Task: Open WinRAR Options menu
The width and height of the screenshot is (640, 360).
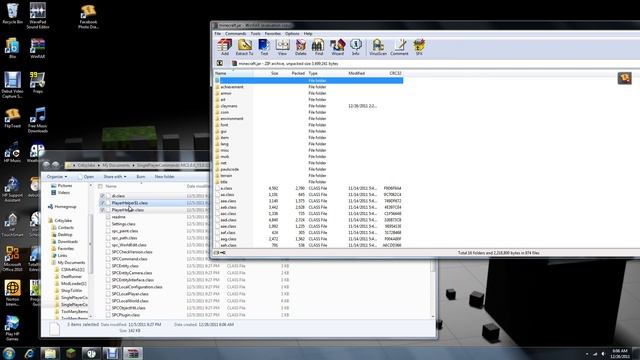Action: (x=292, y=33)
